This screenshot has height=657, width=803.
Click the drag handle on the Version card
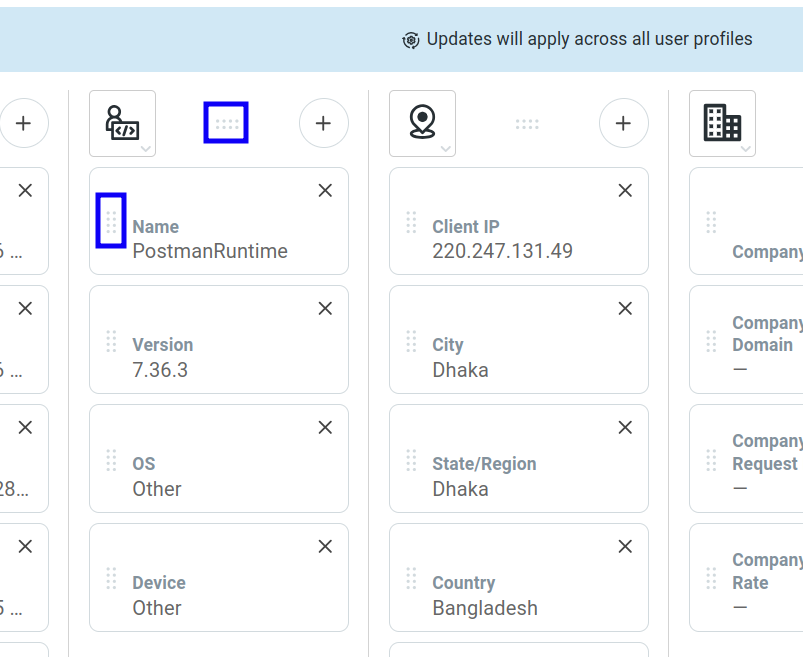pos(111,339)
